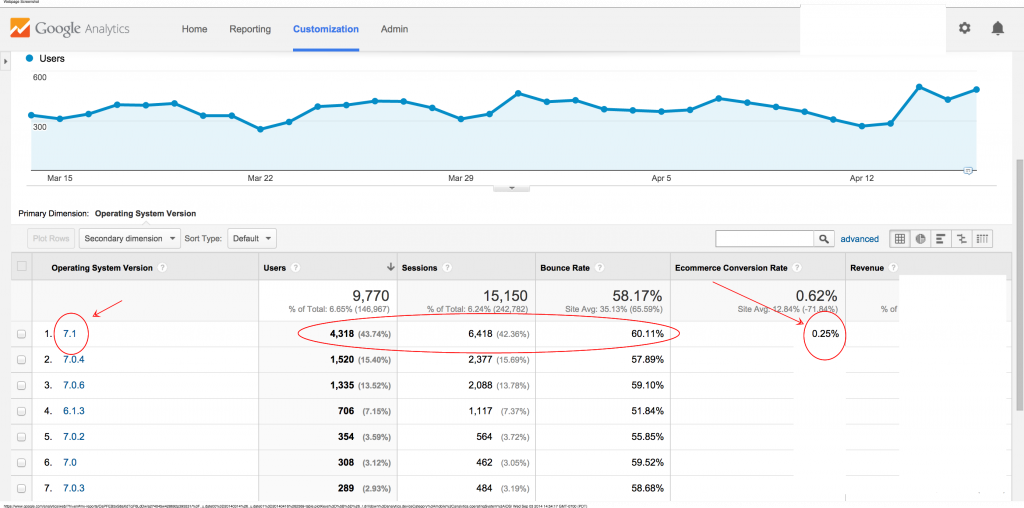Click the 51.84% bounce rate value

click(x=648, y=411)
